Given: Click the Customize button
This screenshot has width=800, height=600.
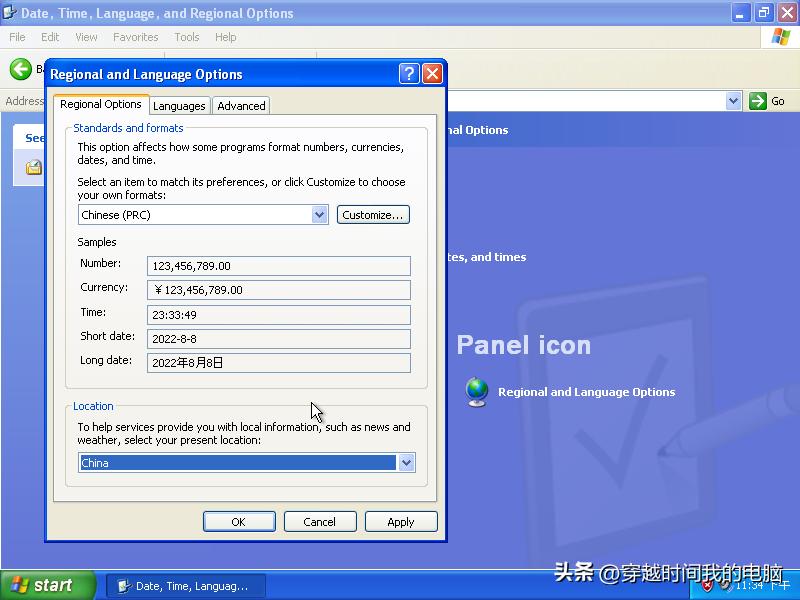Looking at the screenshot, I should 373,214.
